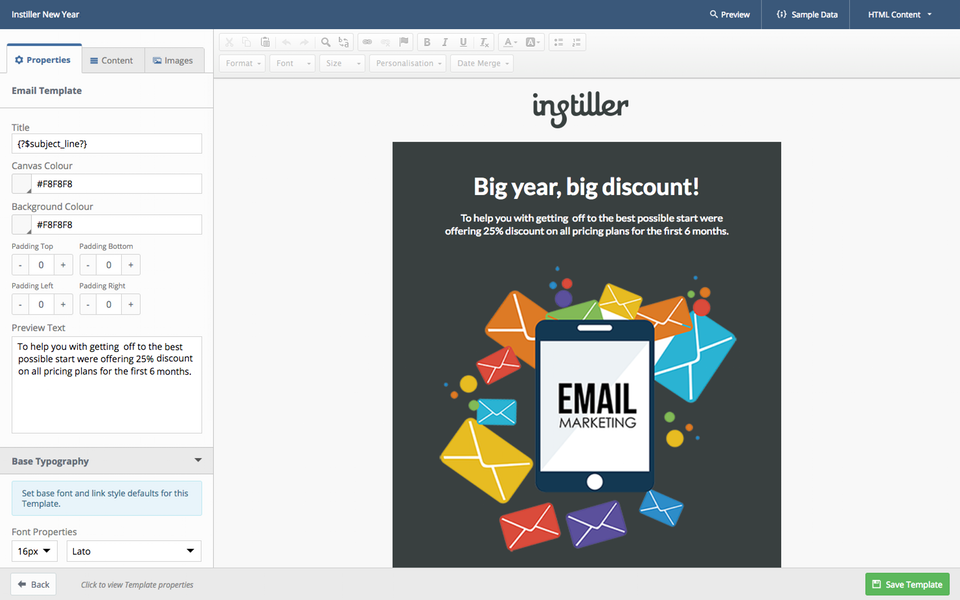This screenshot has width=960, height=600.
Task: Open the Canvas Colour swatch
Action: (x=20, y=184)
